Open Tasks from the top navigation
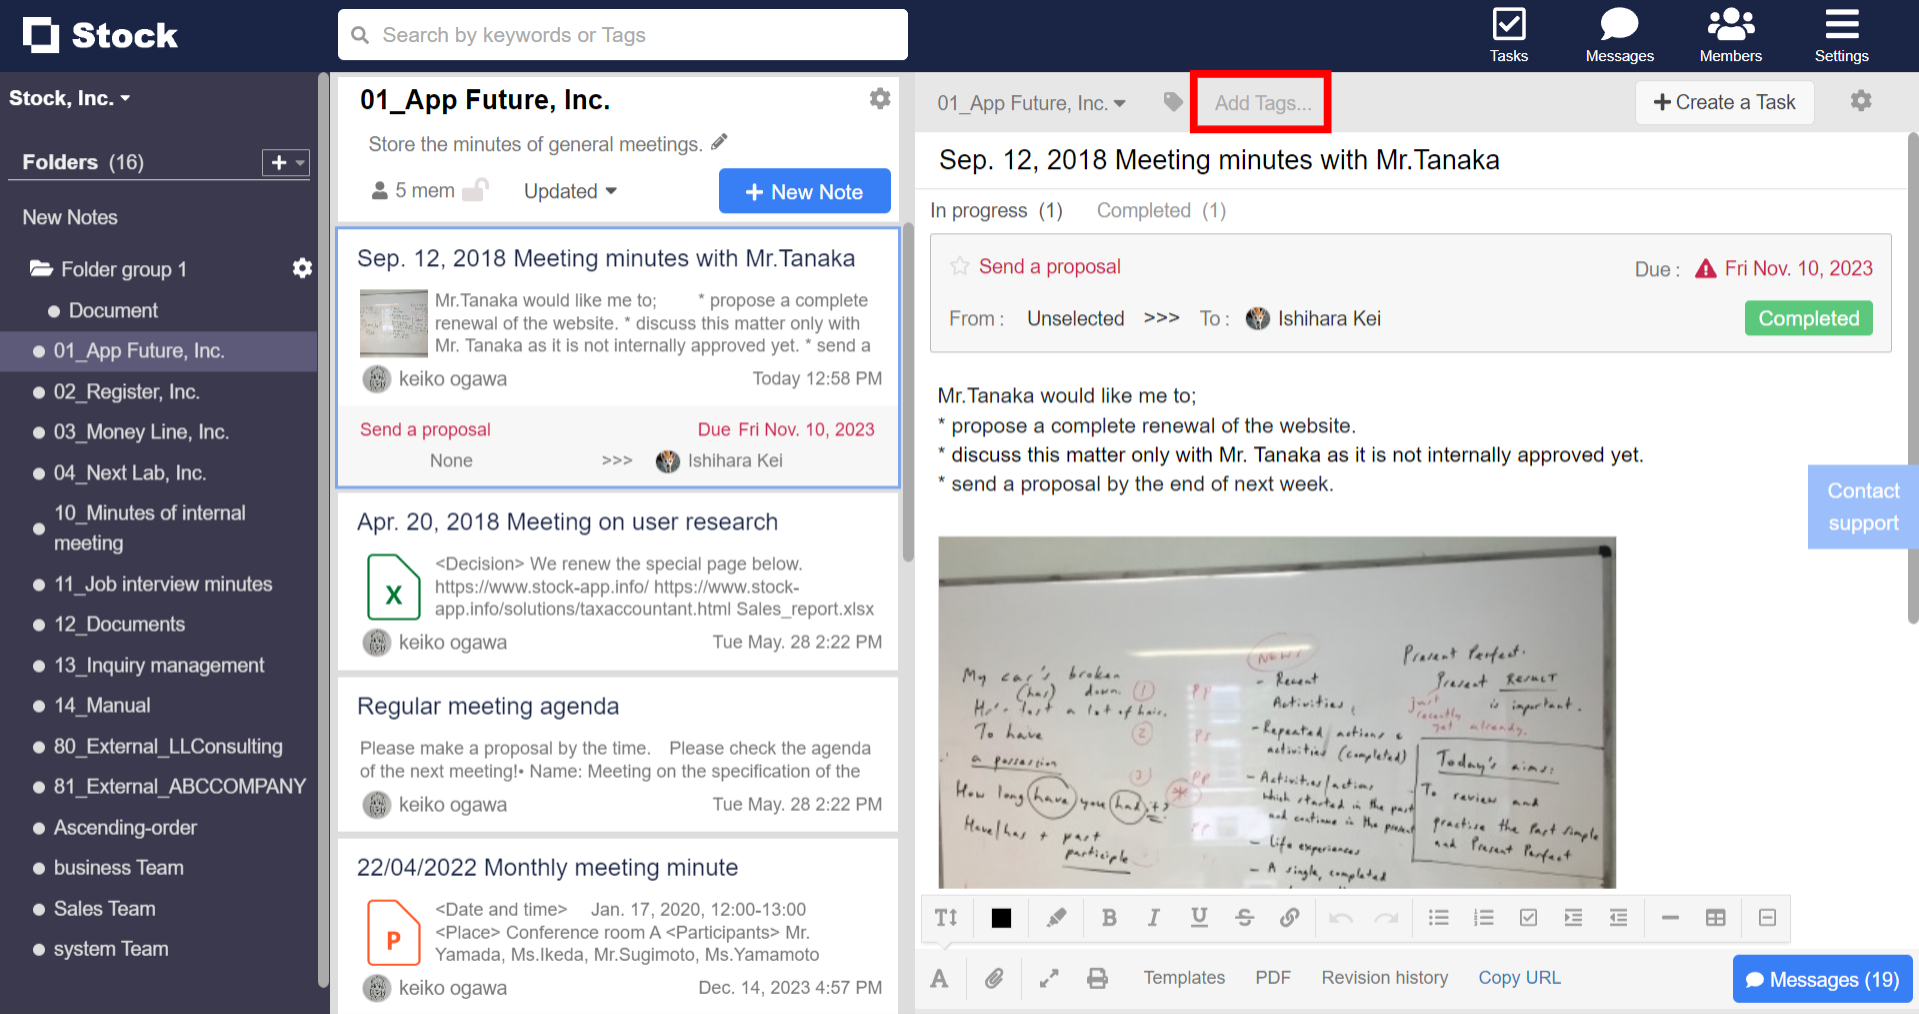Screen dimensions: 1919x1014 click(1508, 33)
